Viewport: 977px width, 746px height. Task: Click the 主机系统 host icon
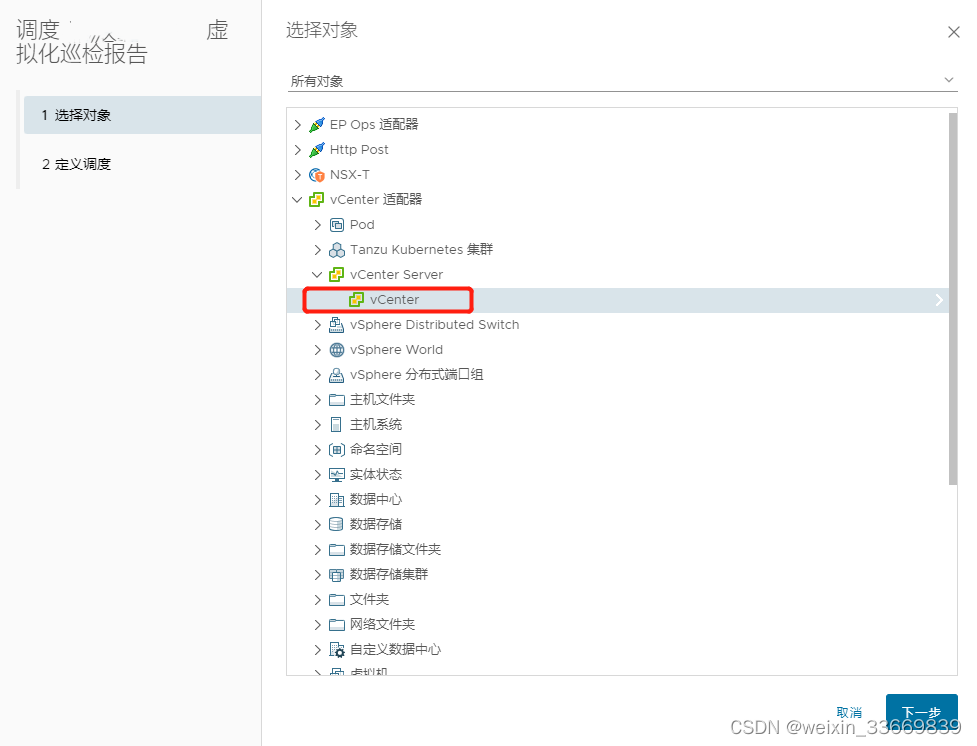(x=336, y=424)
